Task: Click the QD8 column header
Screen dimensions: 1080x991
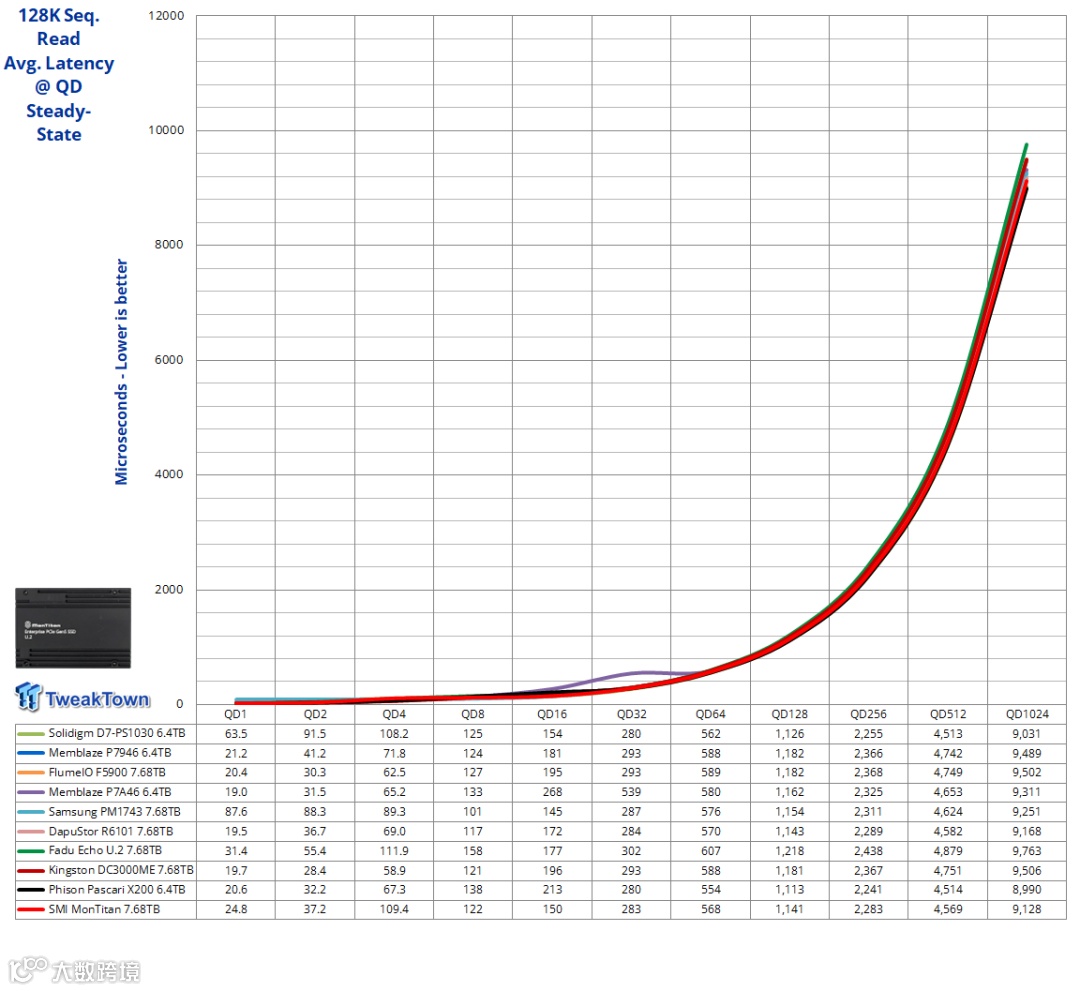Action: (x=473, y=714)
